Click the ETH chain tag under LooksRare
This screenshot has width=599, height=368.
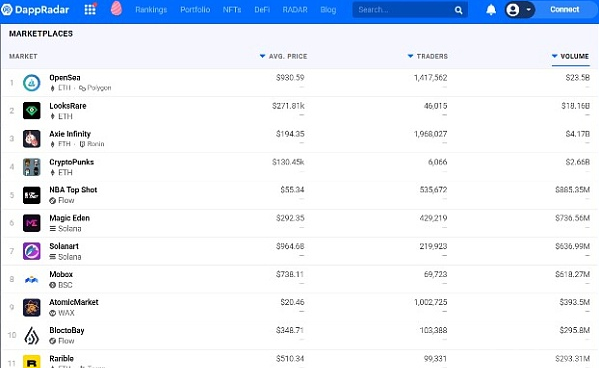[61, 116]
